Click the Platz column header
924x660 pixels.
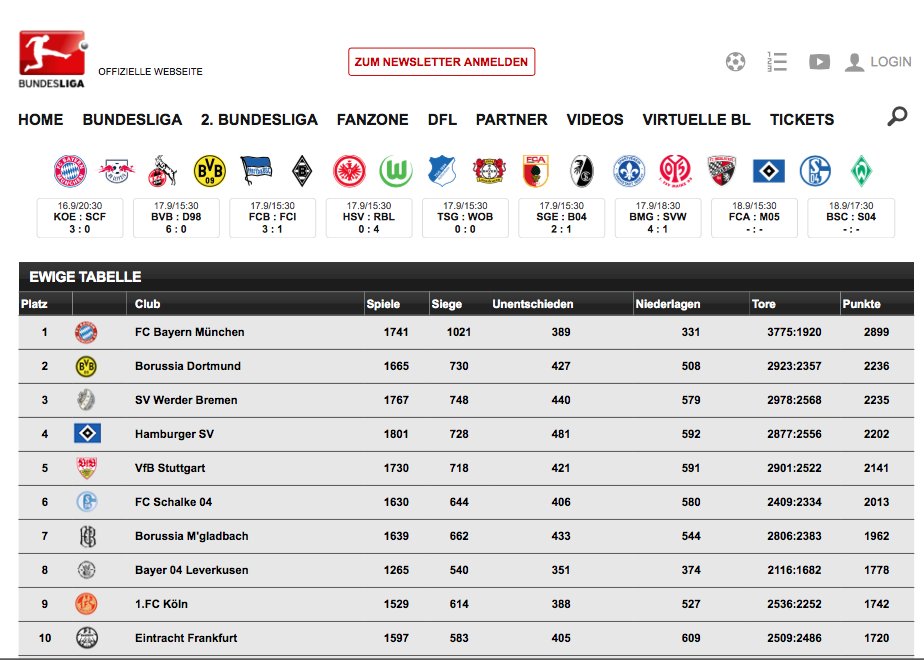point(34,304)
